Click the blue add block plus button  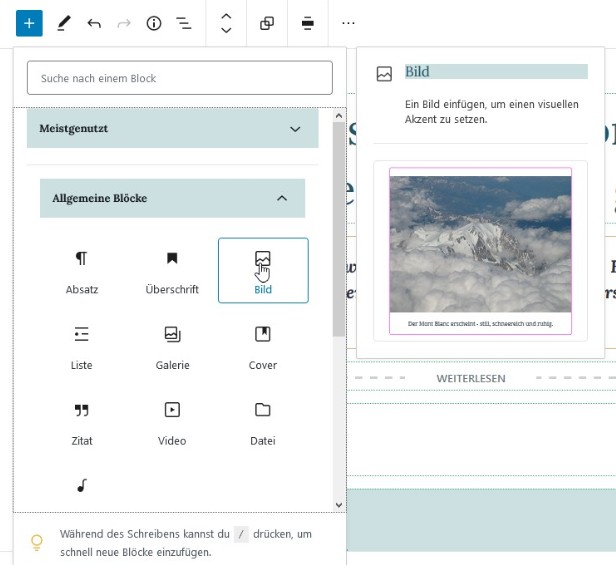point(29,23)
